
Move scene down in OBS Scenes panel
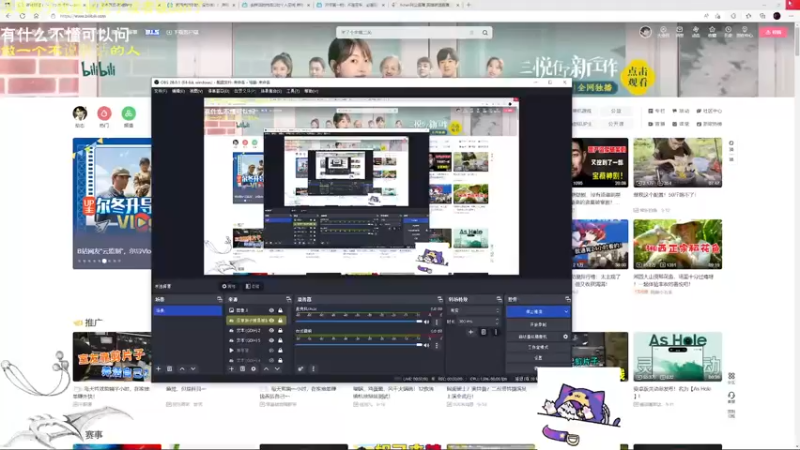click(193, 368)
